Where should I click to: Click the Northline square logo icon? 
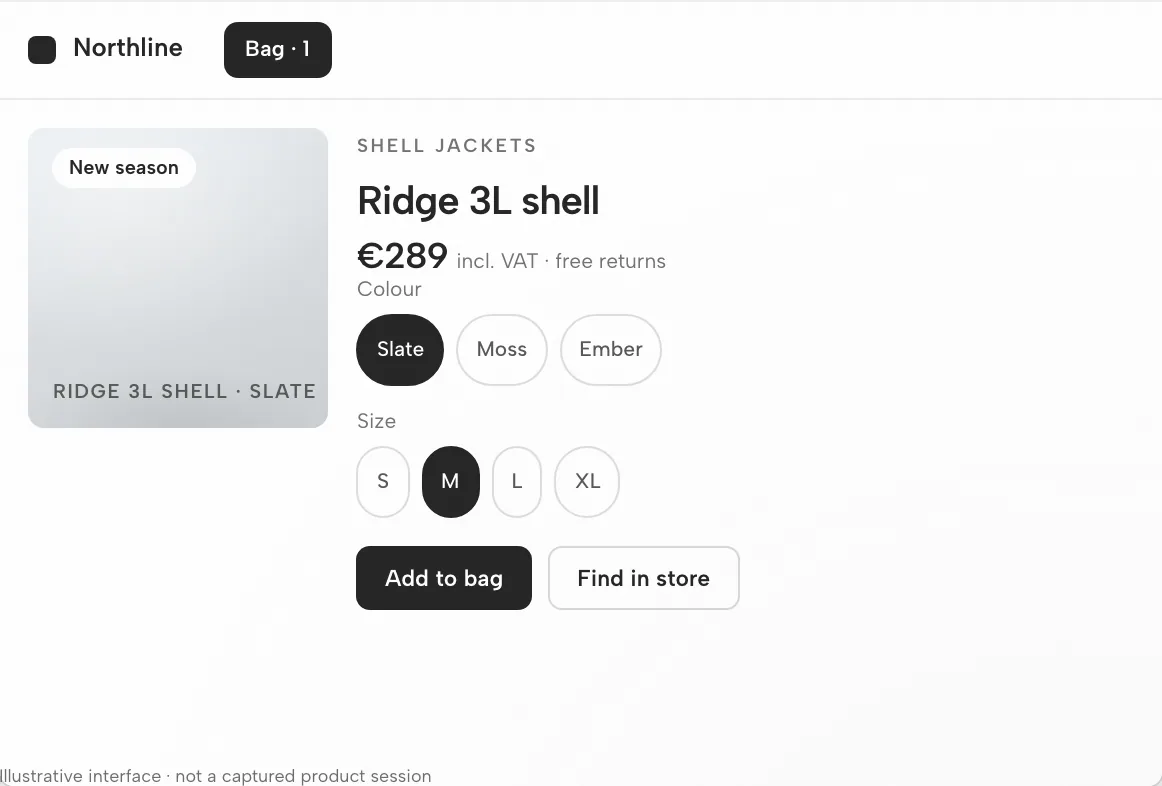click(x=42, y=50)
